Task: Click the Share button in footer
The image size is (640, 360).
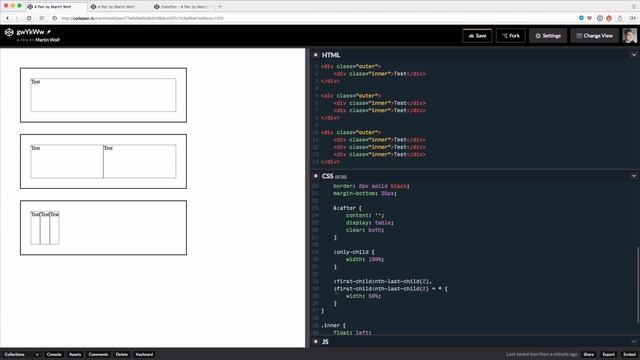Action: tap(589, 354)
